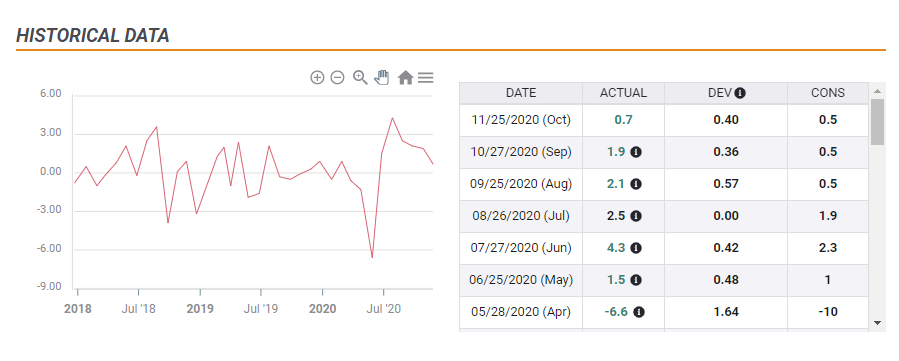Click the 1.9 consensus value for Jul
899x361 pixels.
pyautogui.click(x=828, y=216)
